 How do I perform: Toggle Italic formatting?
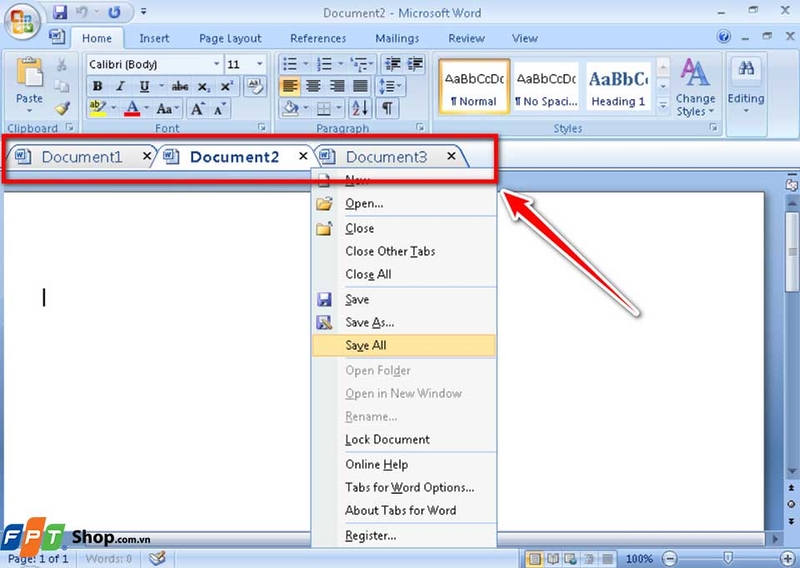120,86
